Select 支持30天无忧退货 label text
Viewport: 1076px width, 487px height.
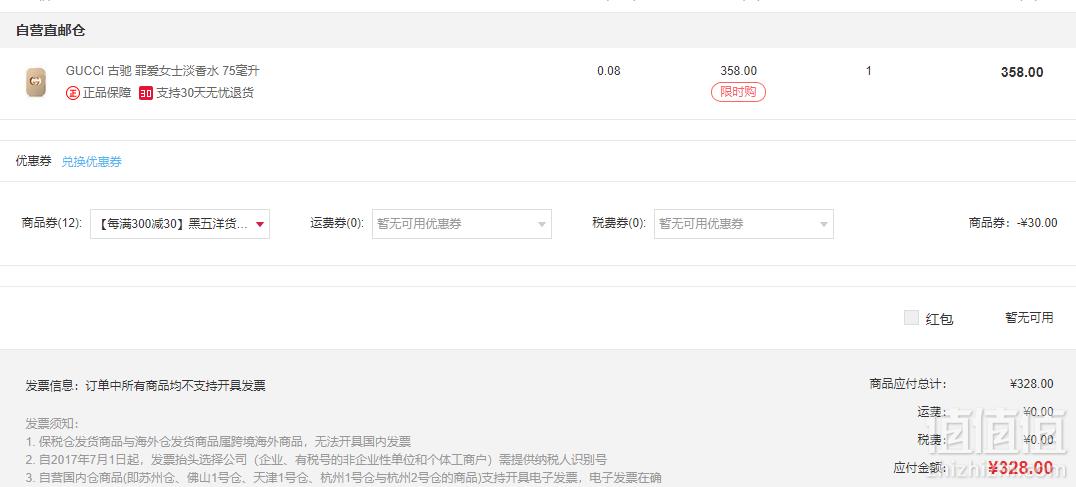click(x=205, y=93)
